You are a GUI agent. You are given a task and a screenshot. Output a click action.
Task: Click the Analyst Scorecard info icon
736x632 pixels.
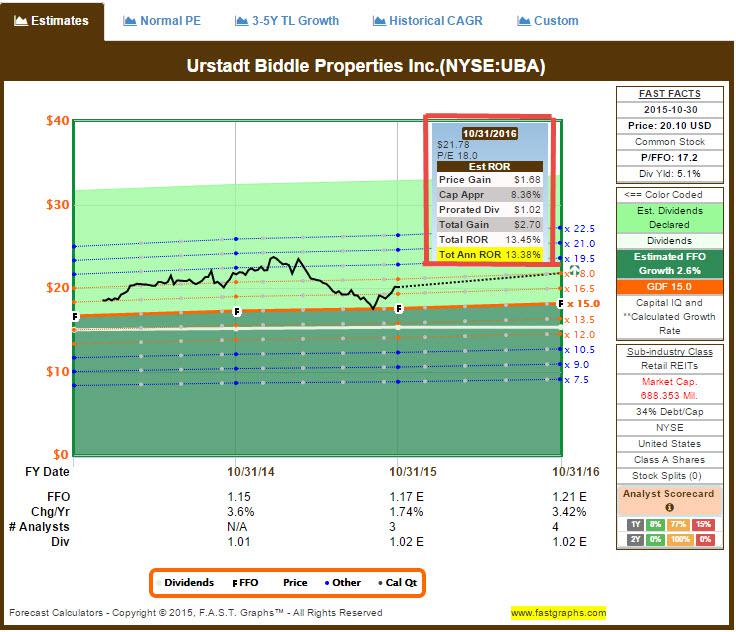tap(669, 508)
